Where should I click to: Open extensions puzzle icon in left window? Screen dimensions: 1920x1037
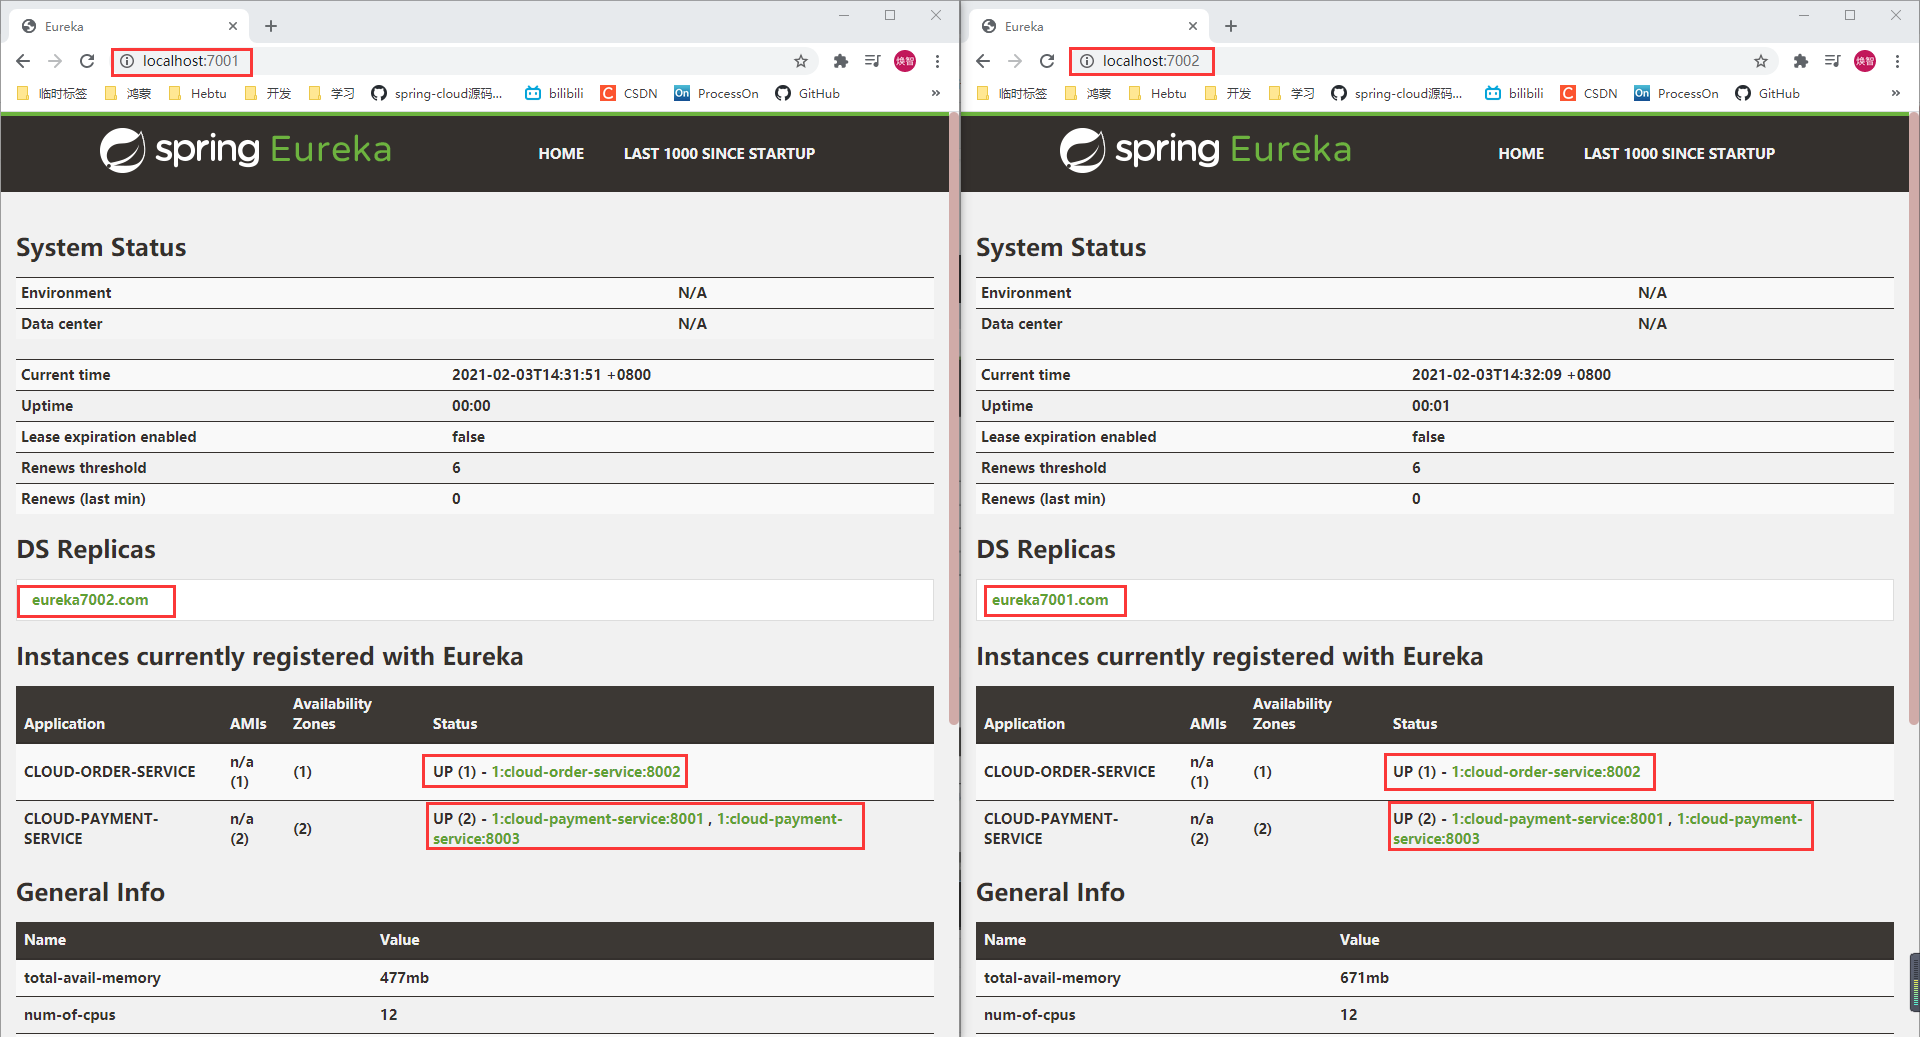(x=840, y=61)
